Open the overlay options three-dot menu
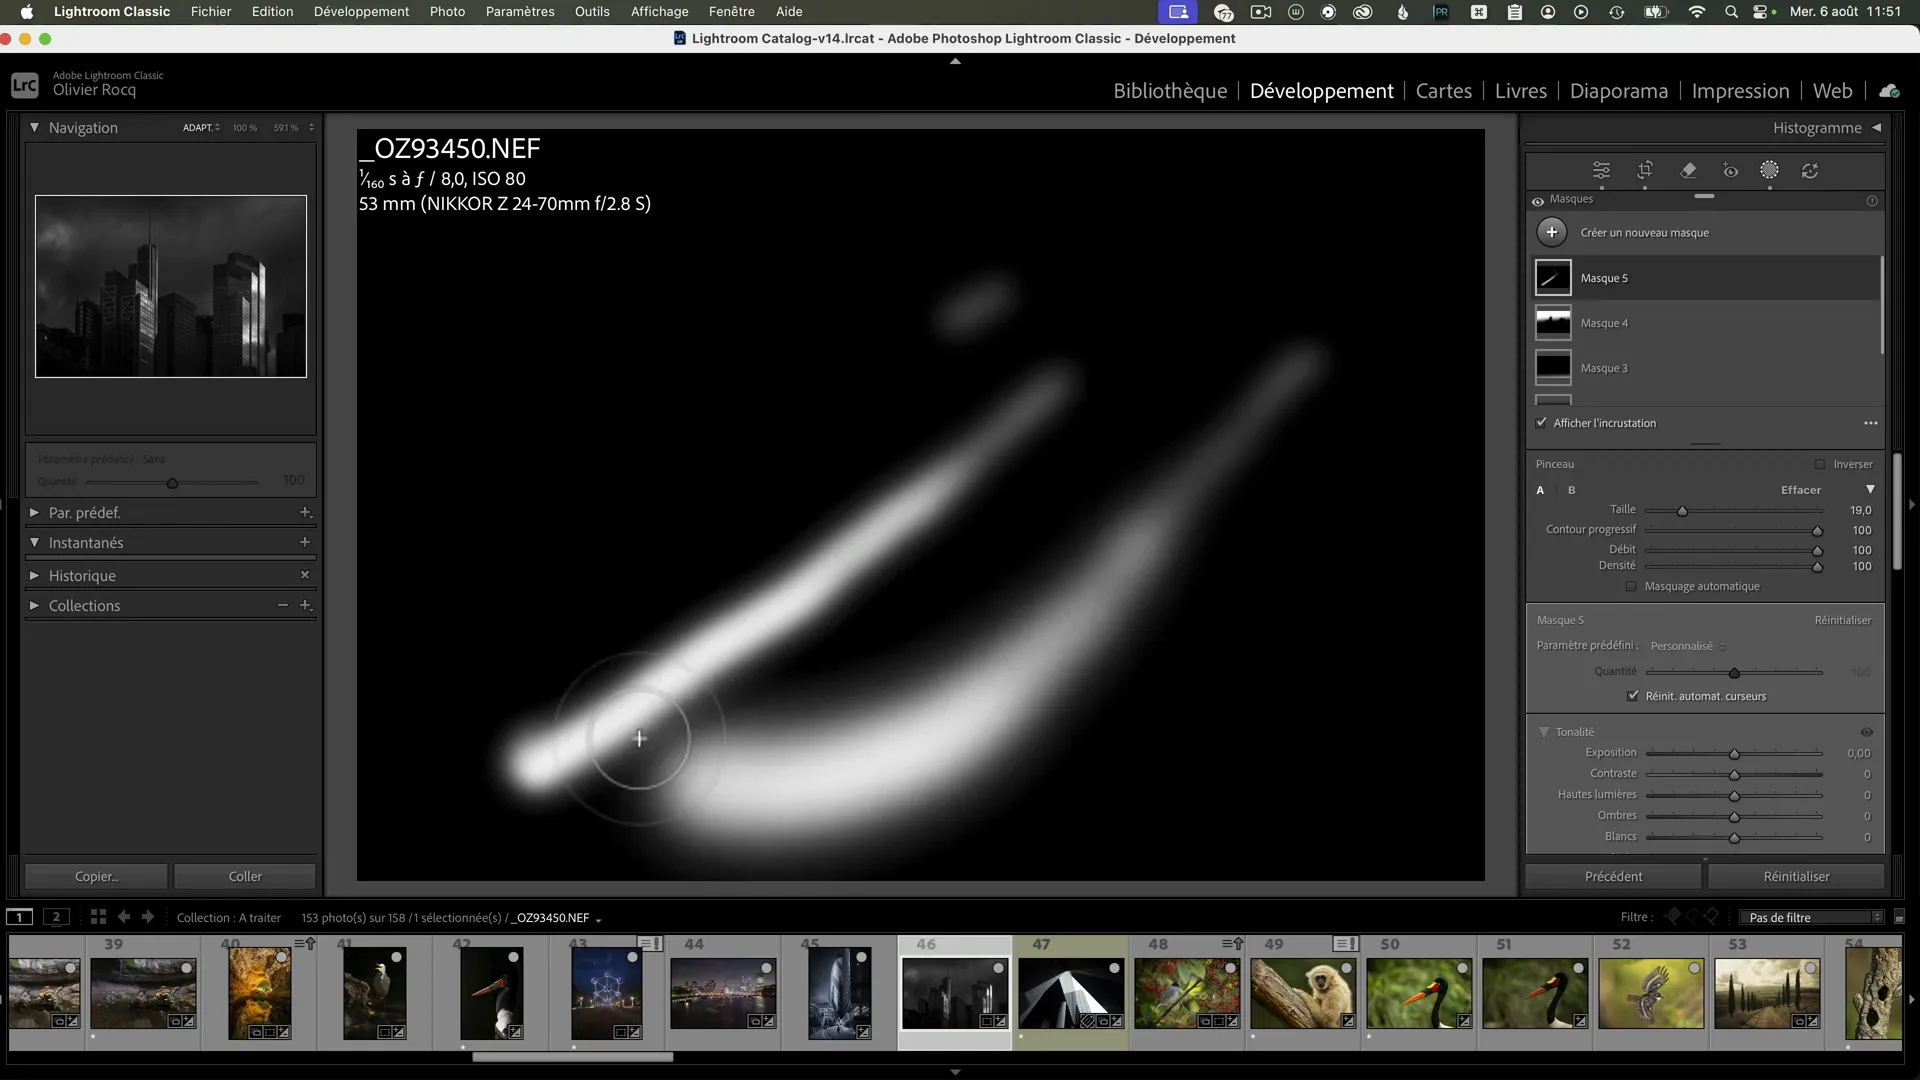The height and width of the screenshot is (1080, 1920). [x=1870, y=423]
